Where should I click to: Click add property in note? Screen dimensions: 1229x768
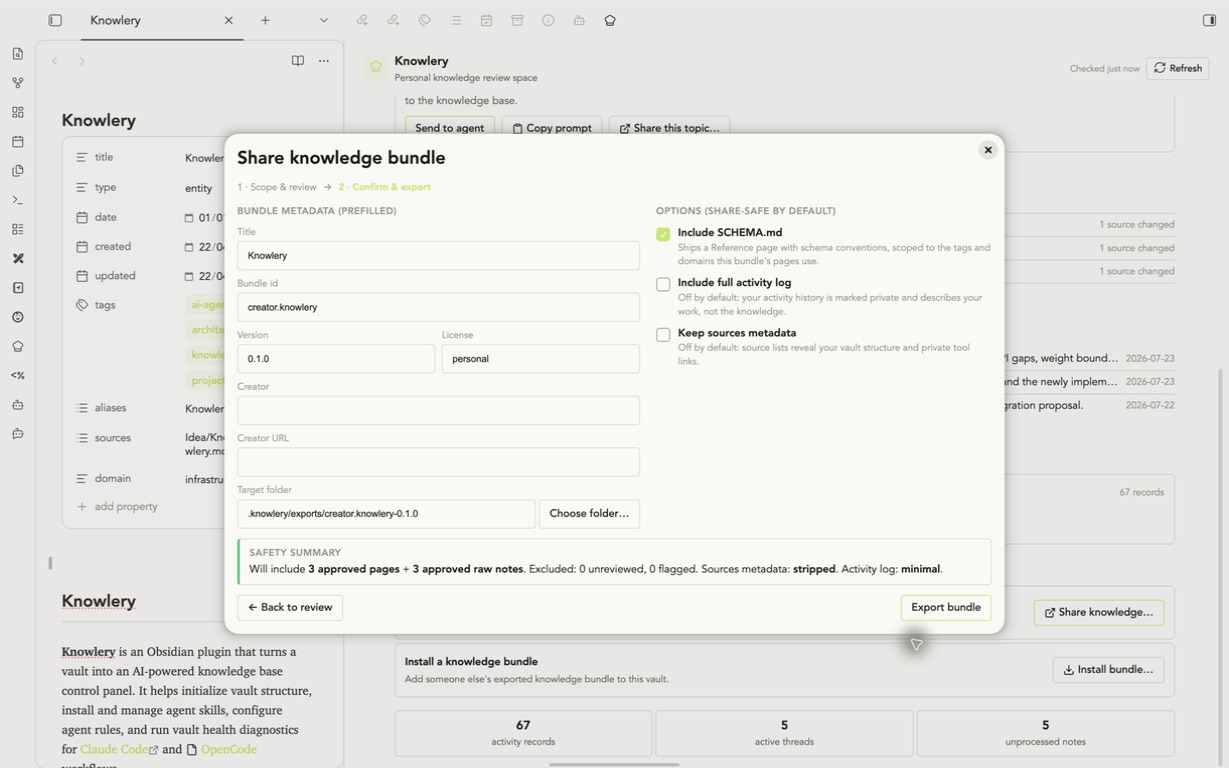click(x=117, y=507)
